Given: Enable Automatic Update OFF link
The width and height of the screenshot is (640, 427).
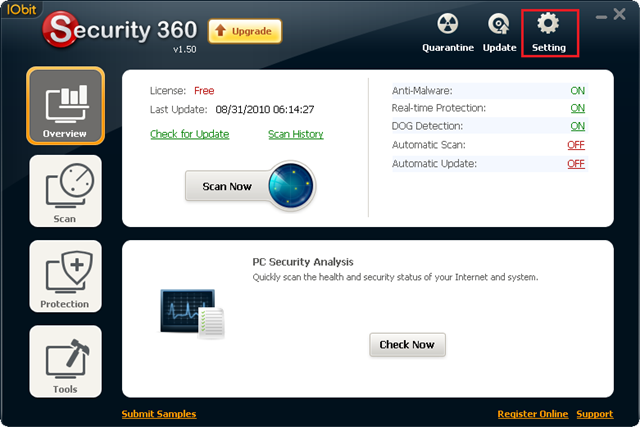Looking at the screenshot, I should [x=576, y=164].
